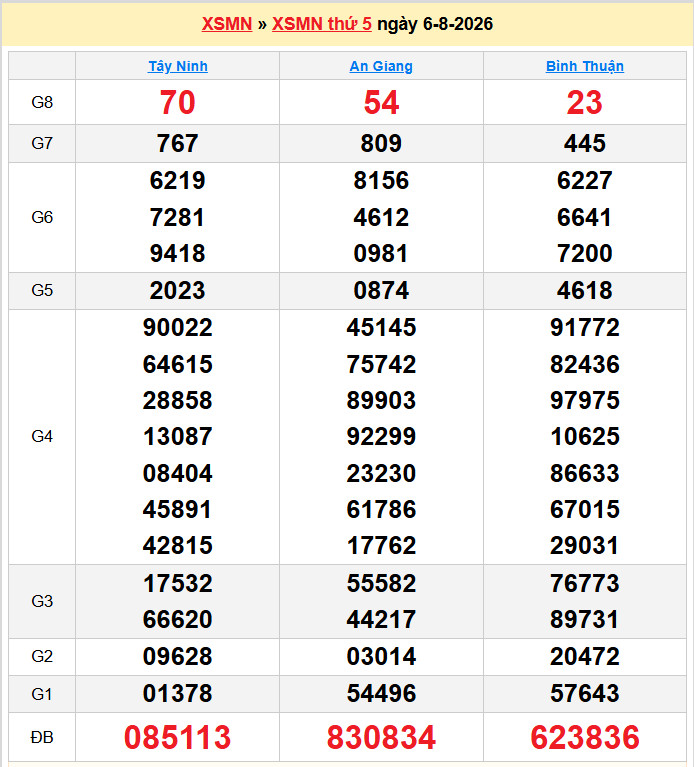Pick An Giang G4 number 17762
The image size is (694, 767).
click(x=381, y=545)
